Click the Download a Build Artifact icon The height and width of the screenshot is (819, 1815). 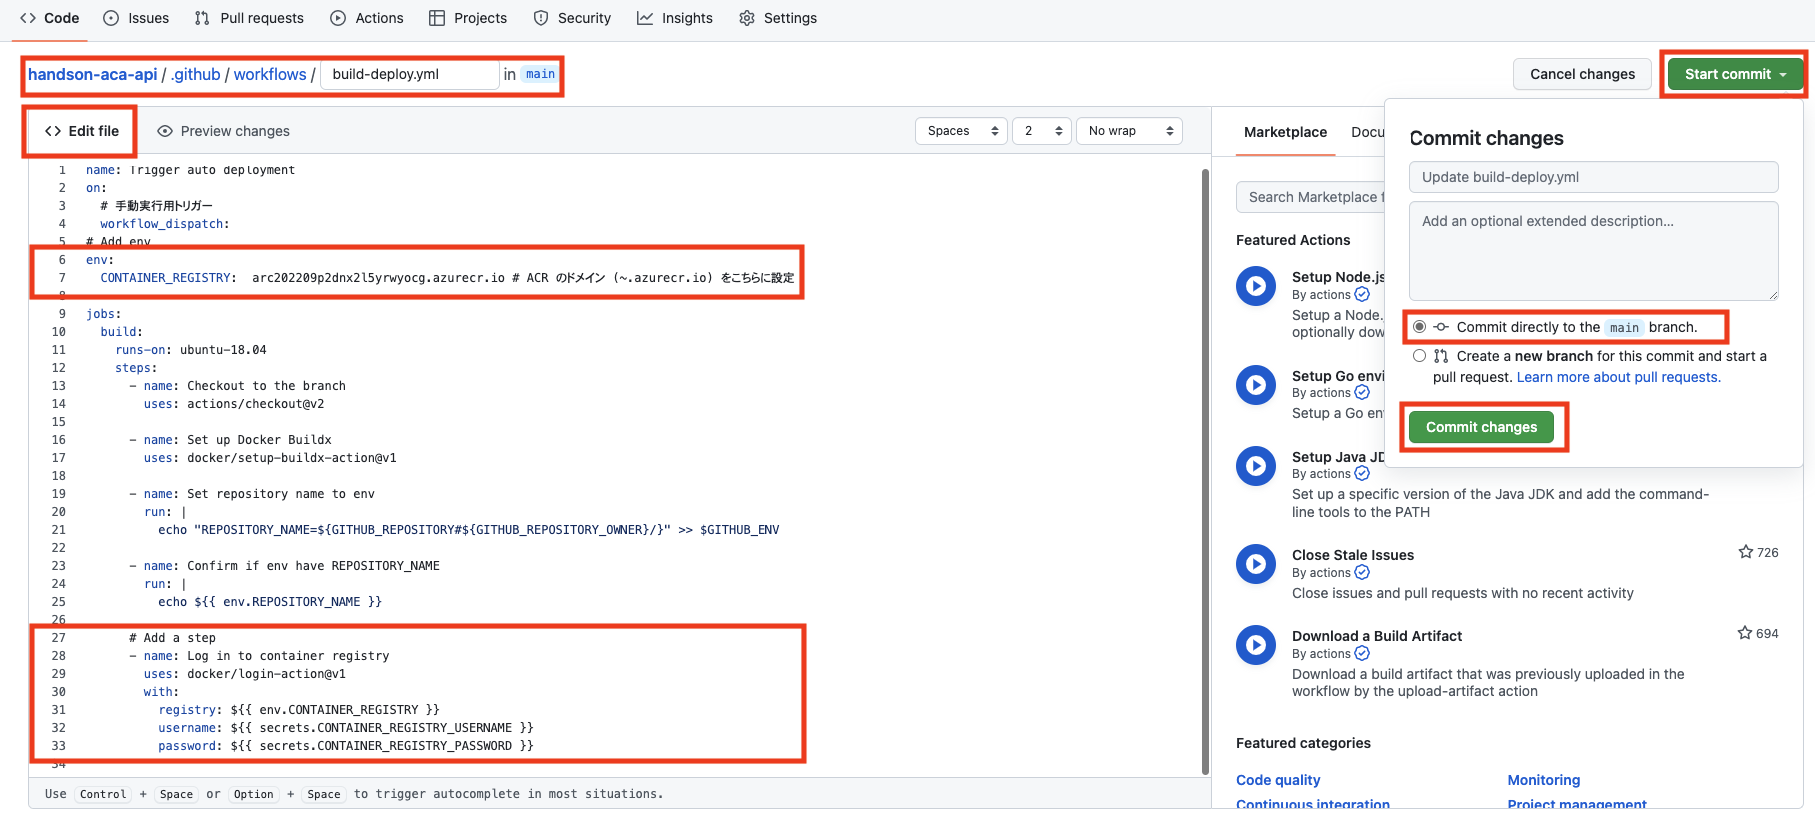(1256, 645)
